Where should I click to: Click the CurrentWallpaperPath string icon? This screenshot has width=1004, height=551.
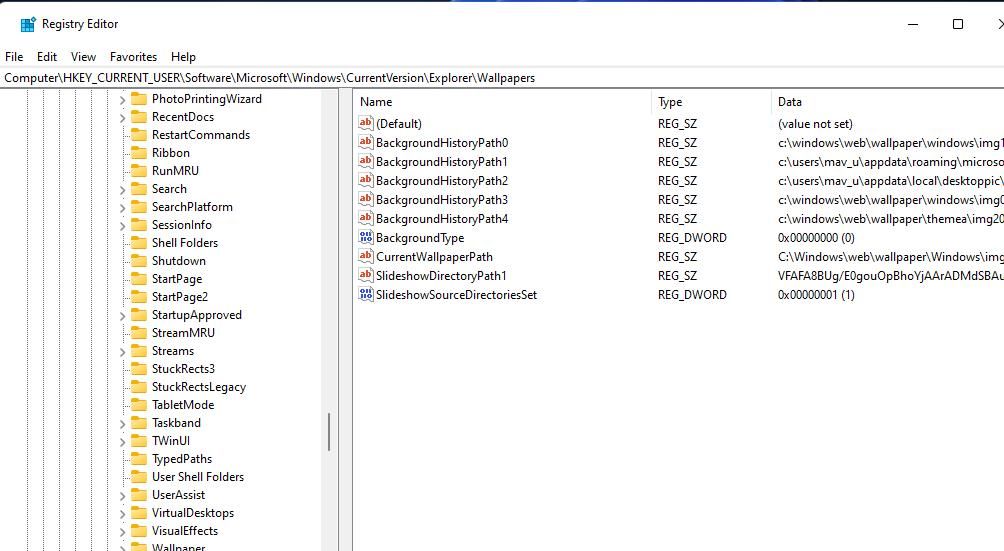pos(366,256)
